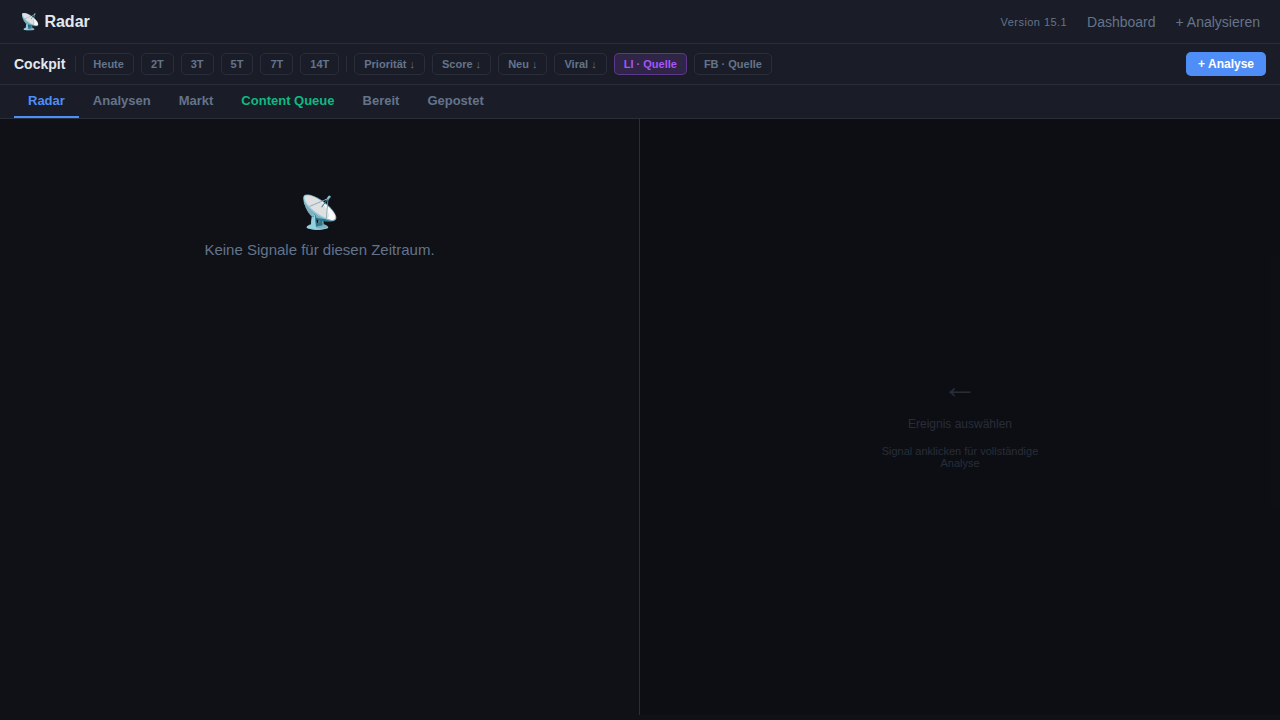The width and height of the screenshot is (1280, 720).
Task: Click the 'Ereignis auswählen' placeholder text
Action: click(960, 424)
